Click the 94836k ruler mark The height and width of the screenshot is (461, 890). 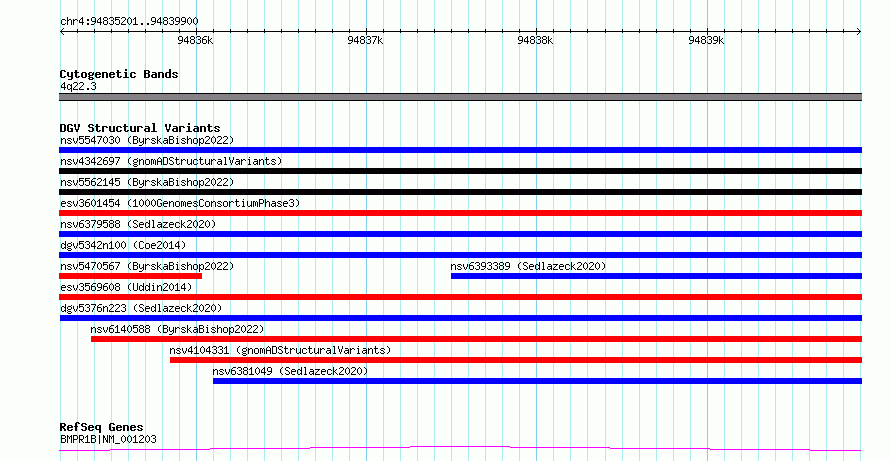[x=195, y=40]
